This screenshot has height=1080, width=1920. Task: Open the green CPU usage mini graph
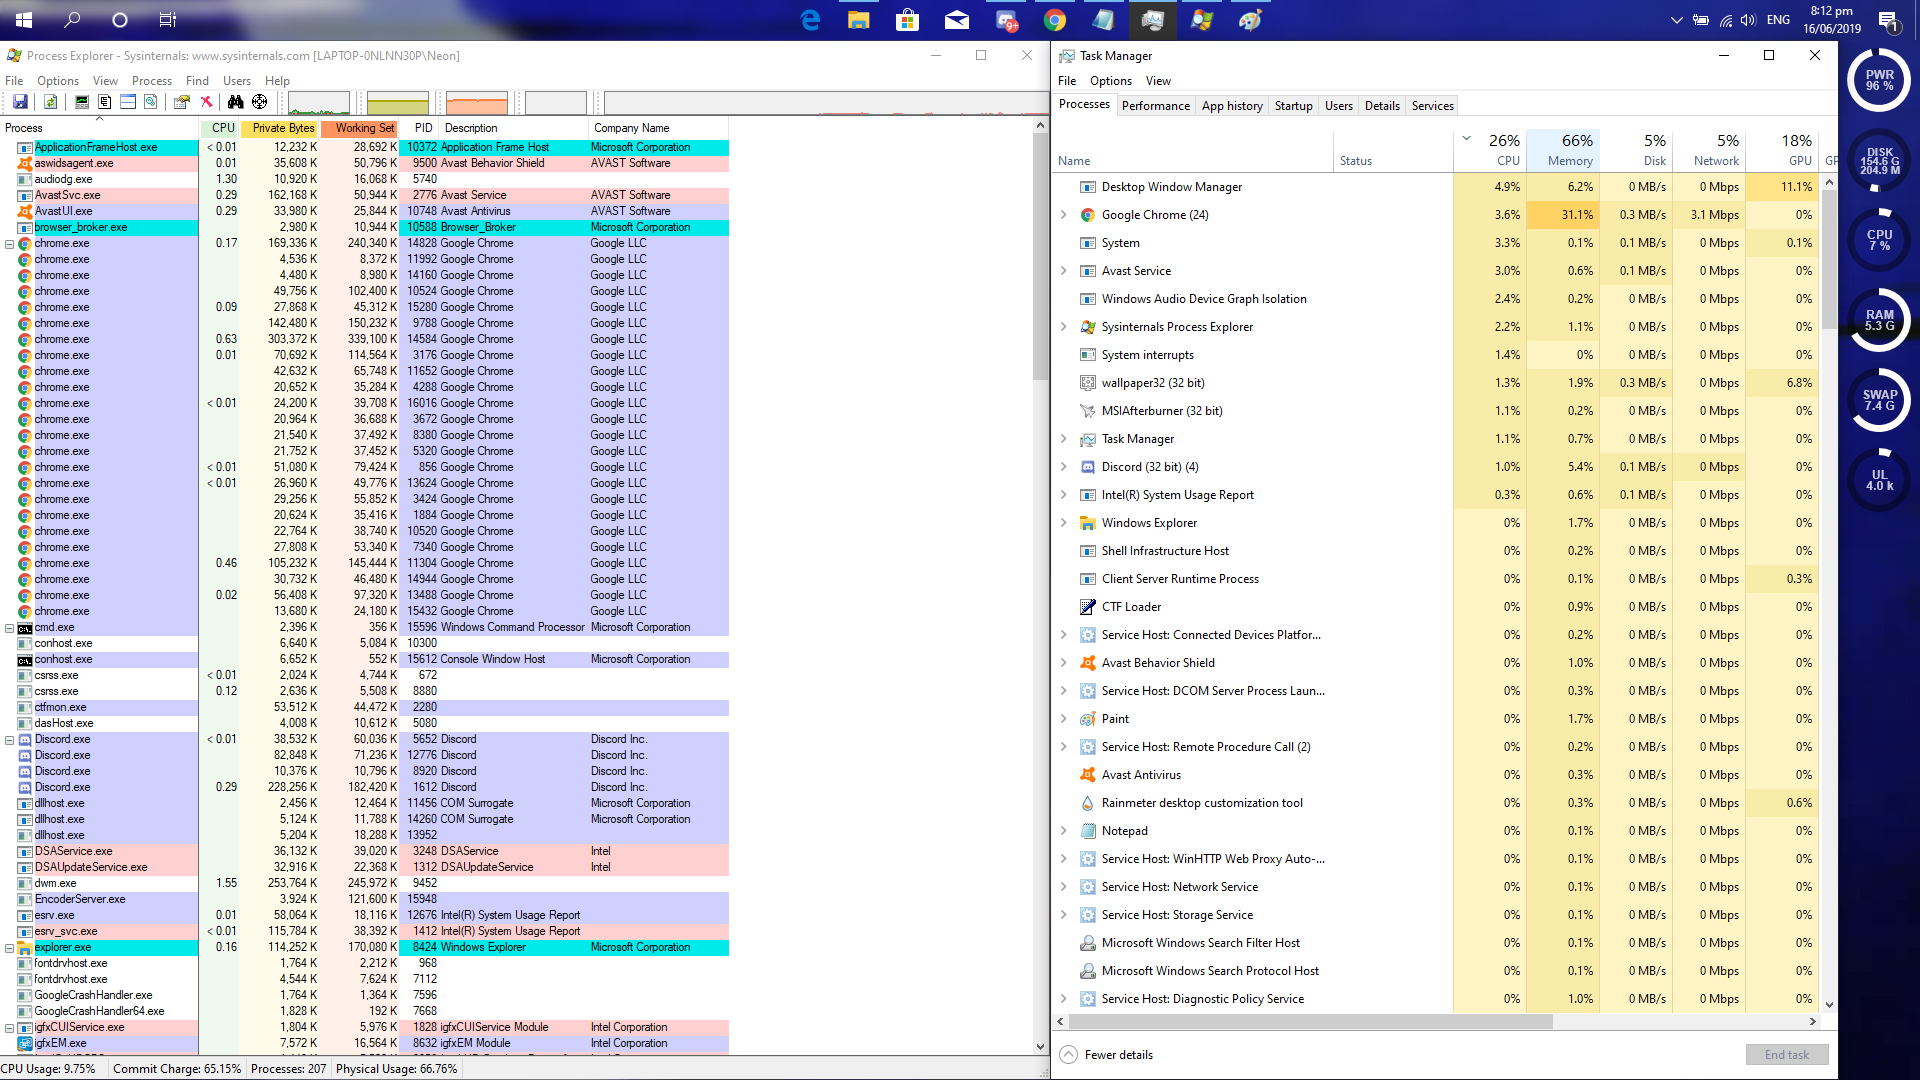point(319,103)
